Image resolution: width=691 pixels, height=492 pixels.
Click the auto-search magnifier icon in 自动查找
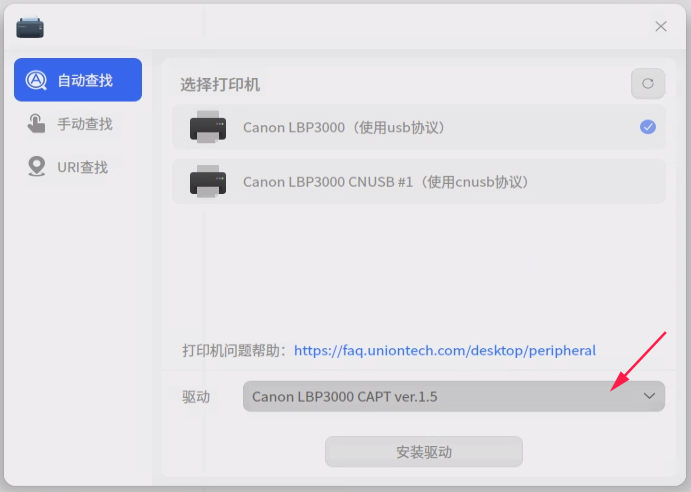36,80
